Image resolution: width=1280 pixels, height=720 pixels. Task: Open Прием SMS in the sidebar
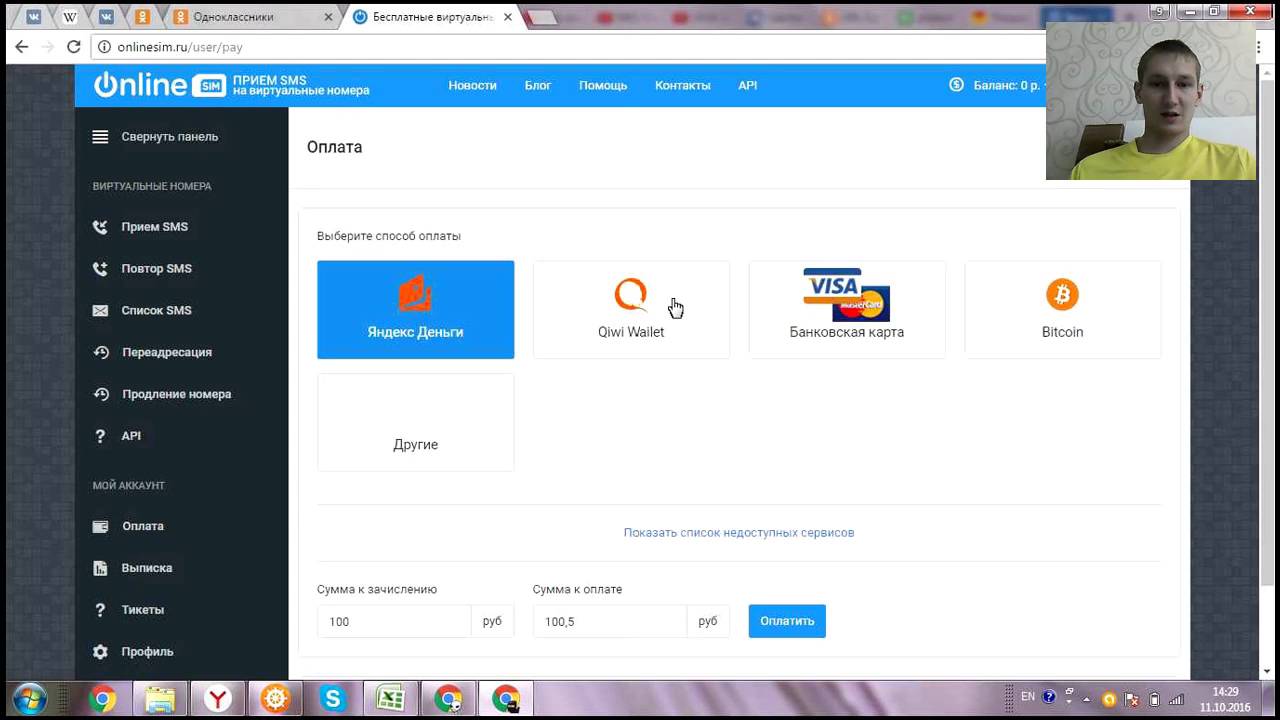154,227
